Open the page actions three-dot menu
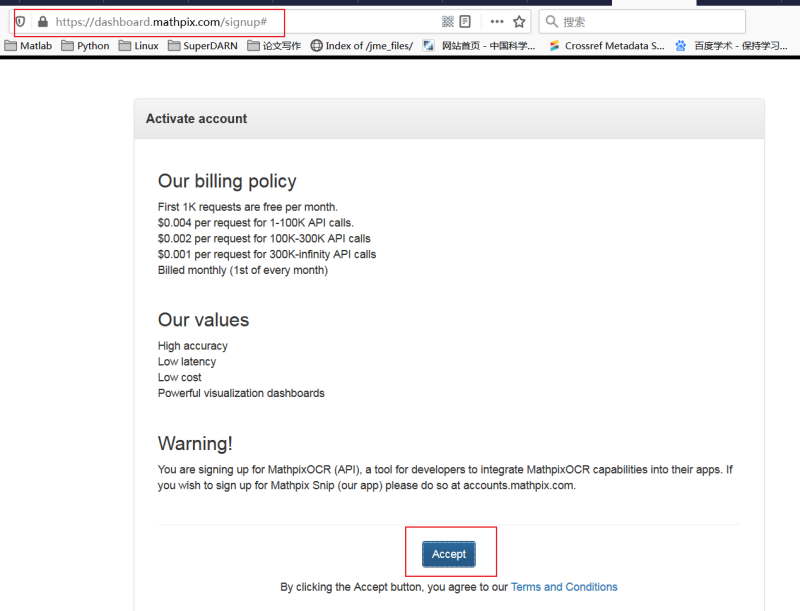800x611 pixels. coord(497,21)
